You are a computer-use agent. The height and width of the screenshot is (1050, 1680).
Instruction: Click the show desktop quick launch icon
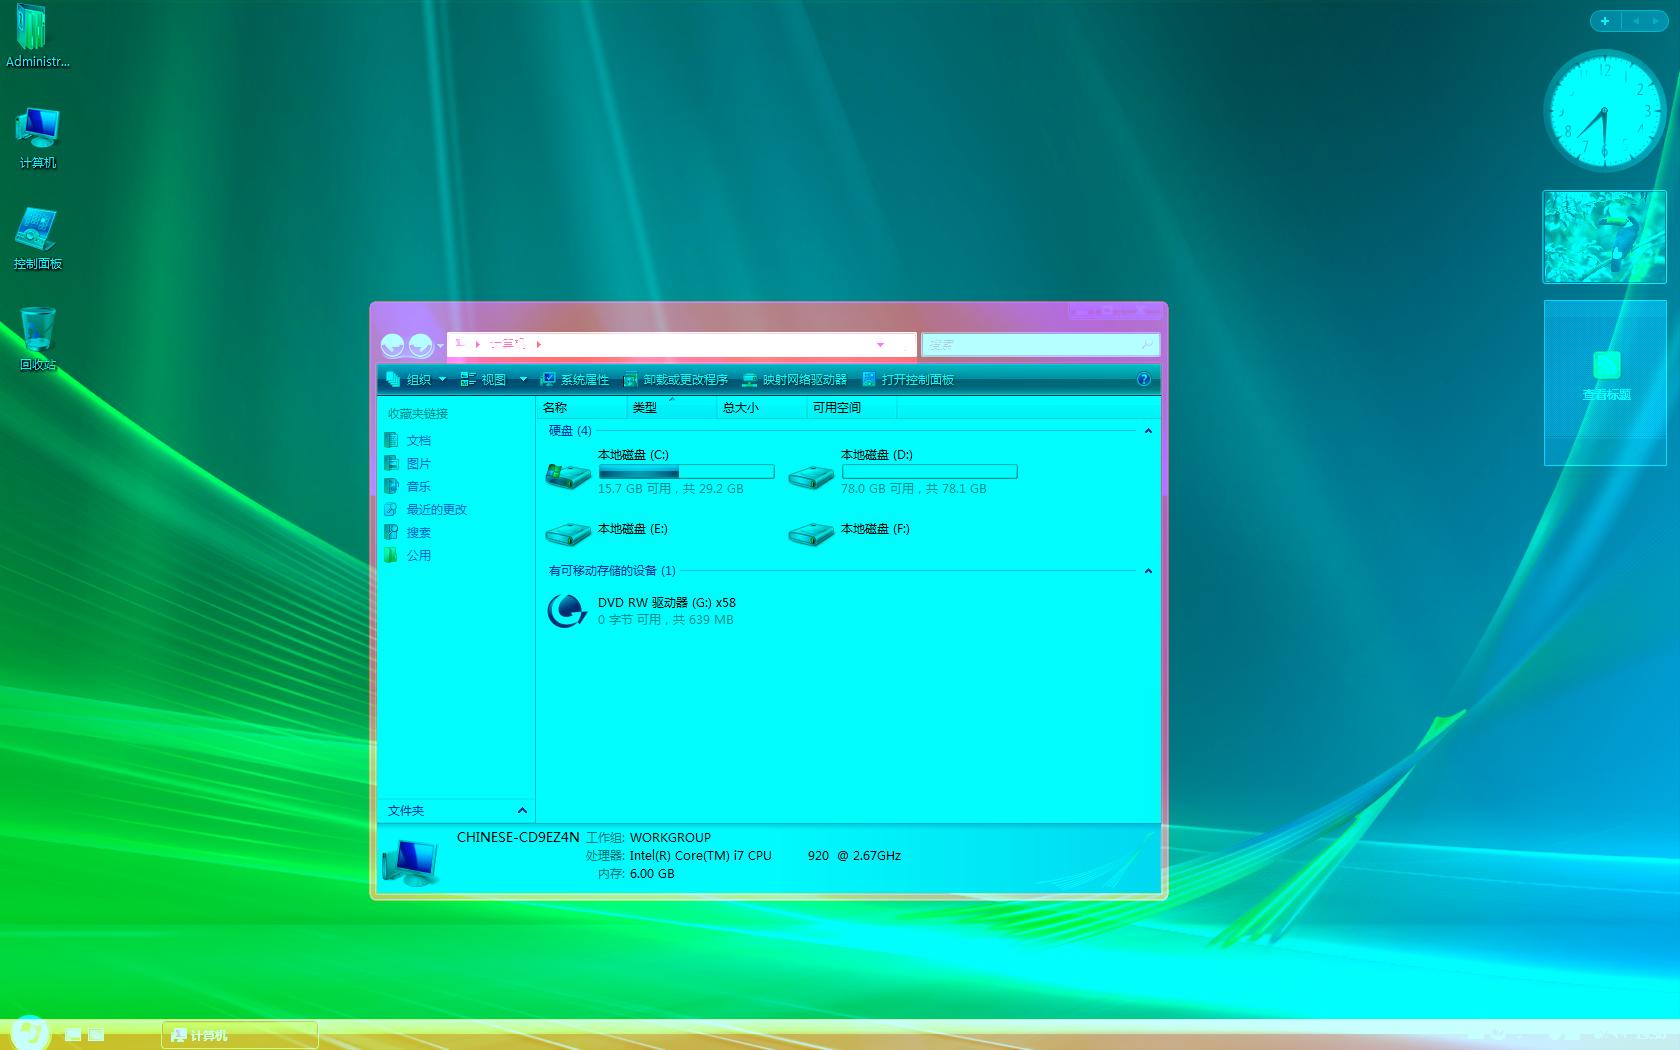coord(73,1034)
